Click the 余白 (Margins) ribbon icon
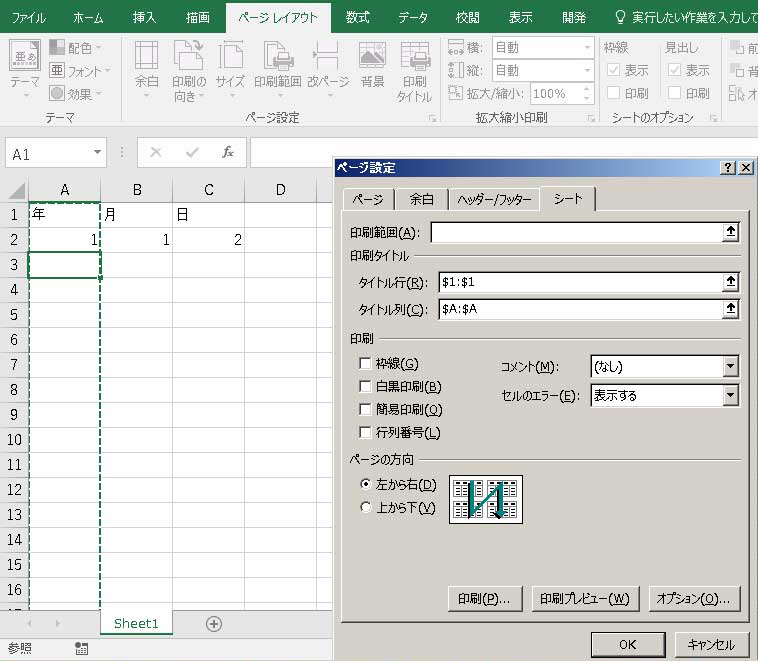 click(146, 68)
